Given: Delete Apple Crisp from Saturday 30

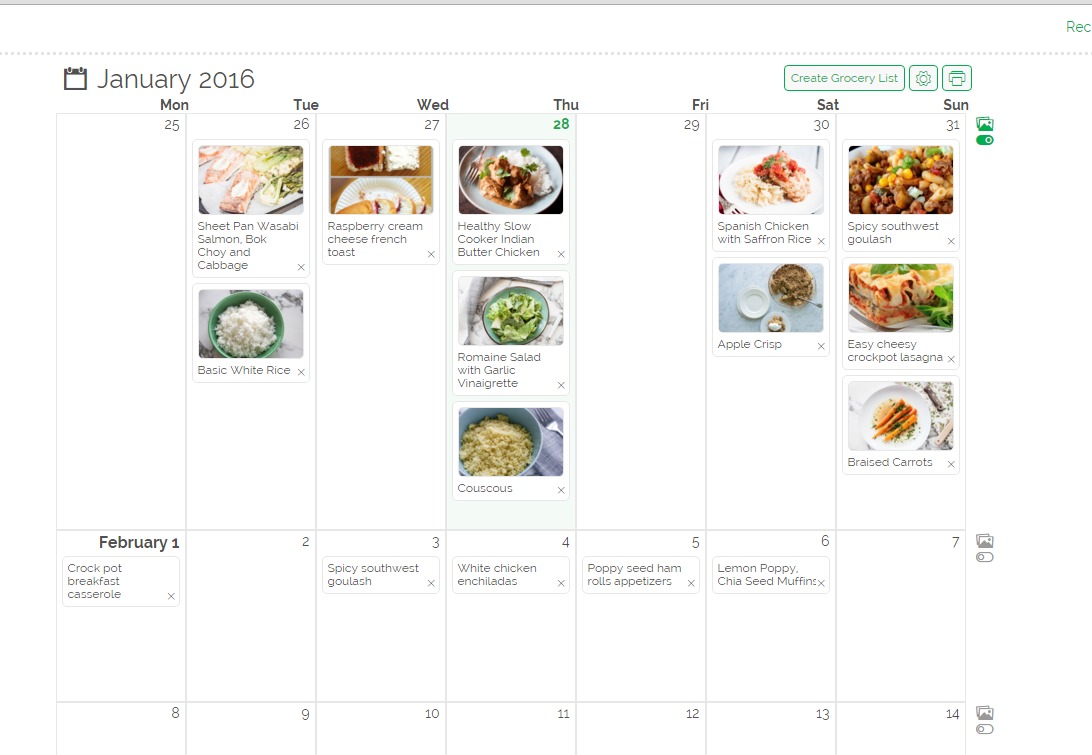Looking at the screenshot, I should (x=821, y=347).
